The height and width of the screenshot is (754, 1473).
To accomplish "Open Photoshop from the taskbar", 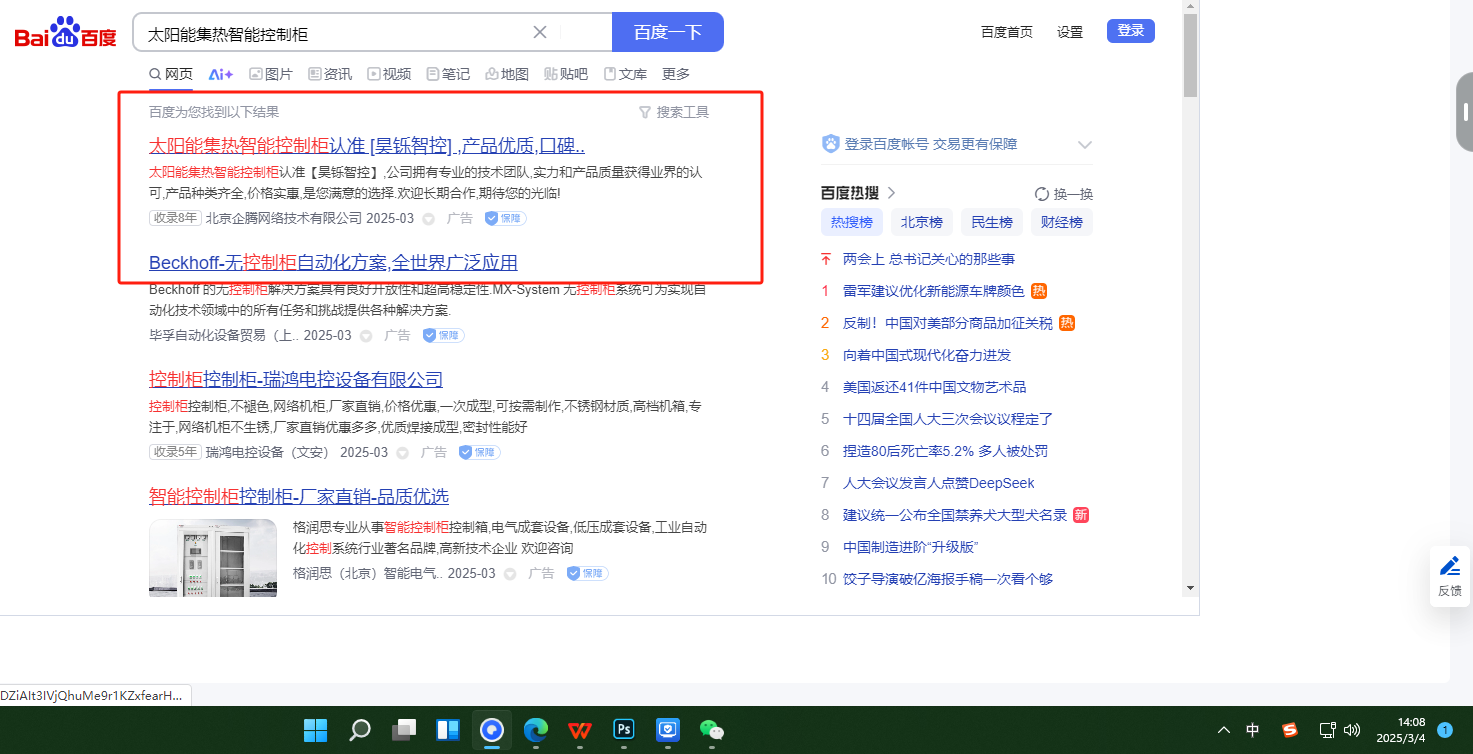I will pyautogui.click(x=624, y=729).
